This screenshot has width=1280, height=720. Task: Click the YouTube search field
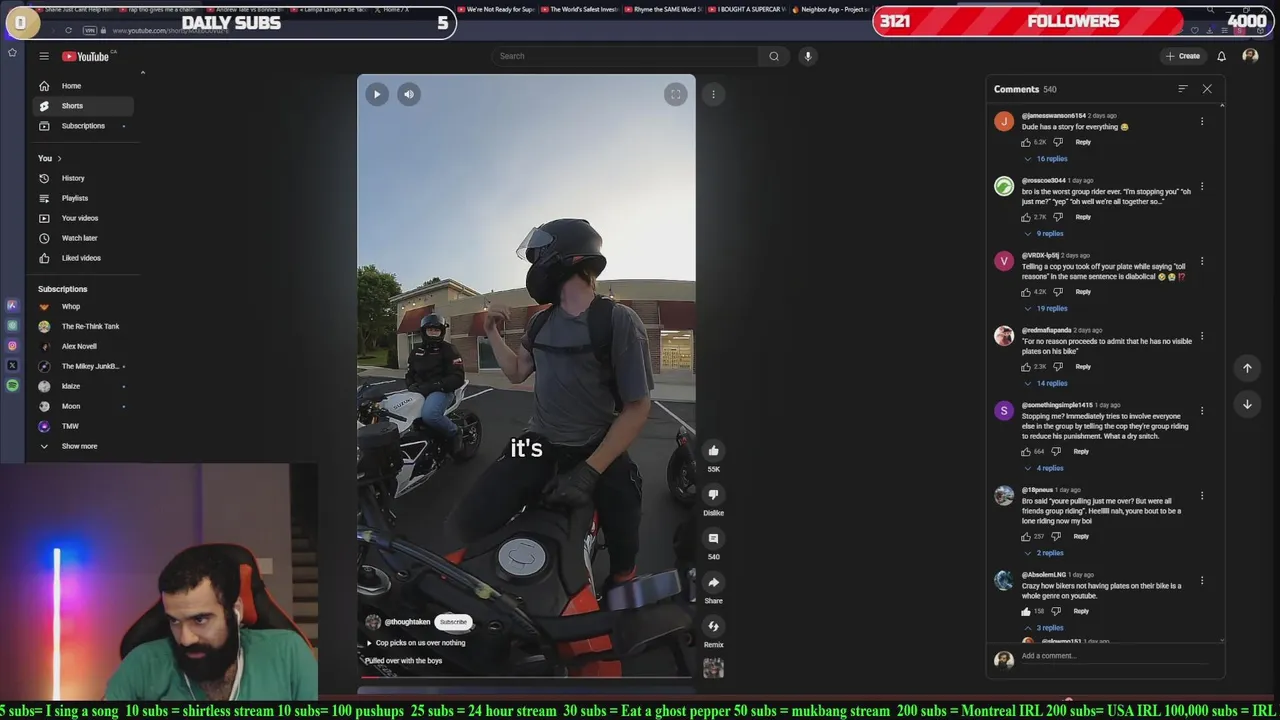(625, 56)
